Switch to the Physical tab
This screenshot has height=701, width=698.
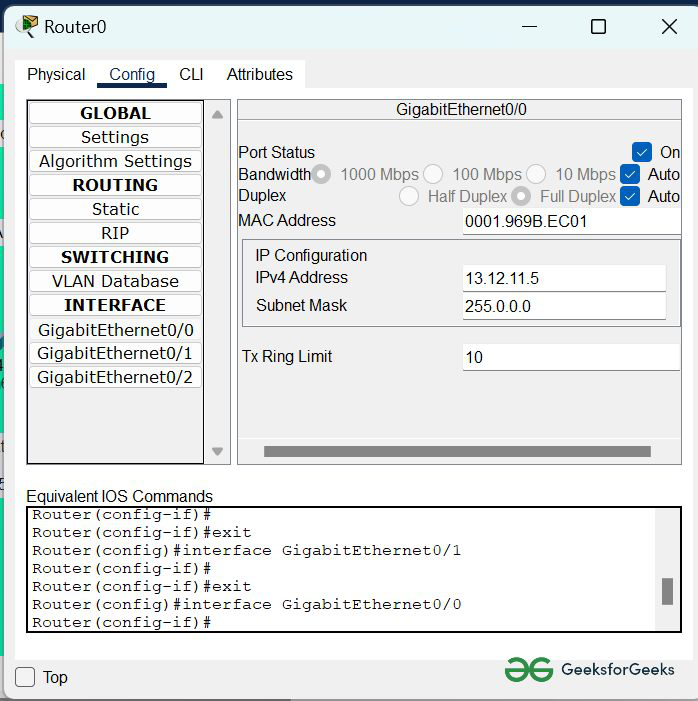pyautogui.click(x=56, y=75)
